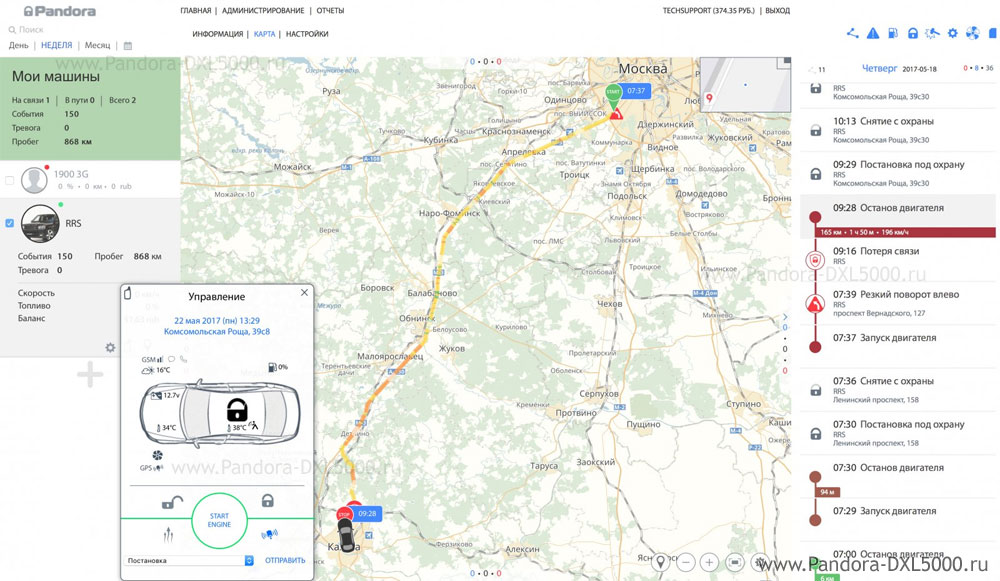Click TECHSUPPORT account balance link

(708, 11)
